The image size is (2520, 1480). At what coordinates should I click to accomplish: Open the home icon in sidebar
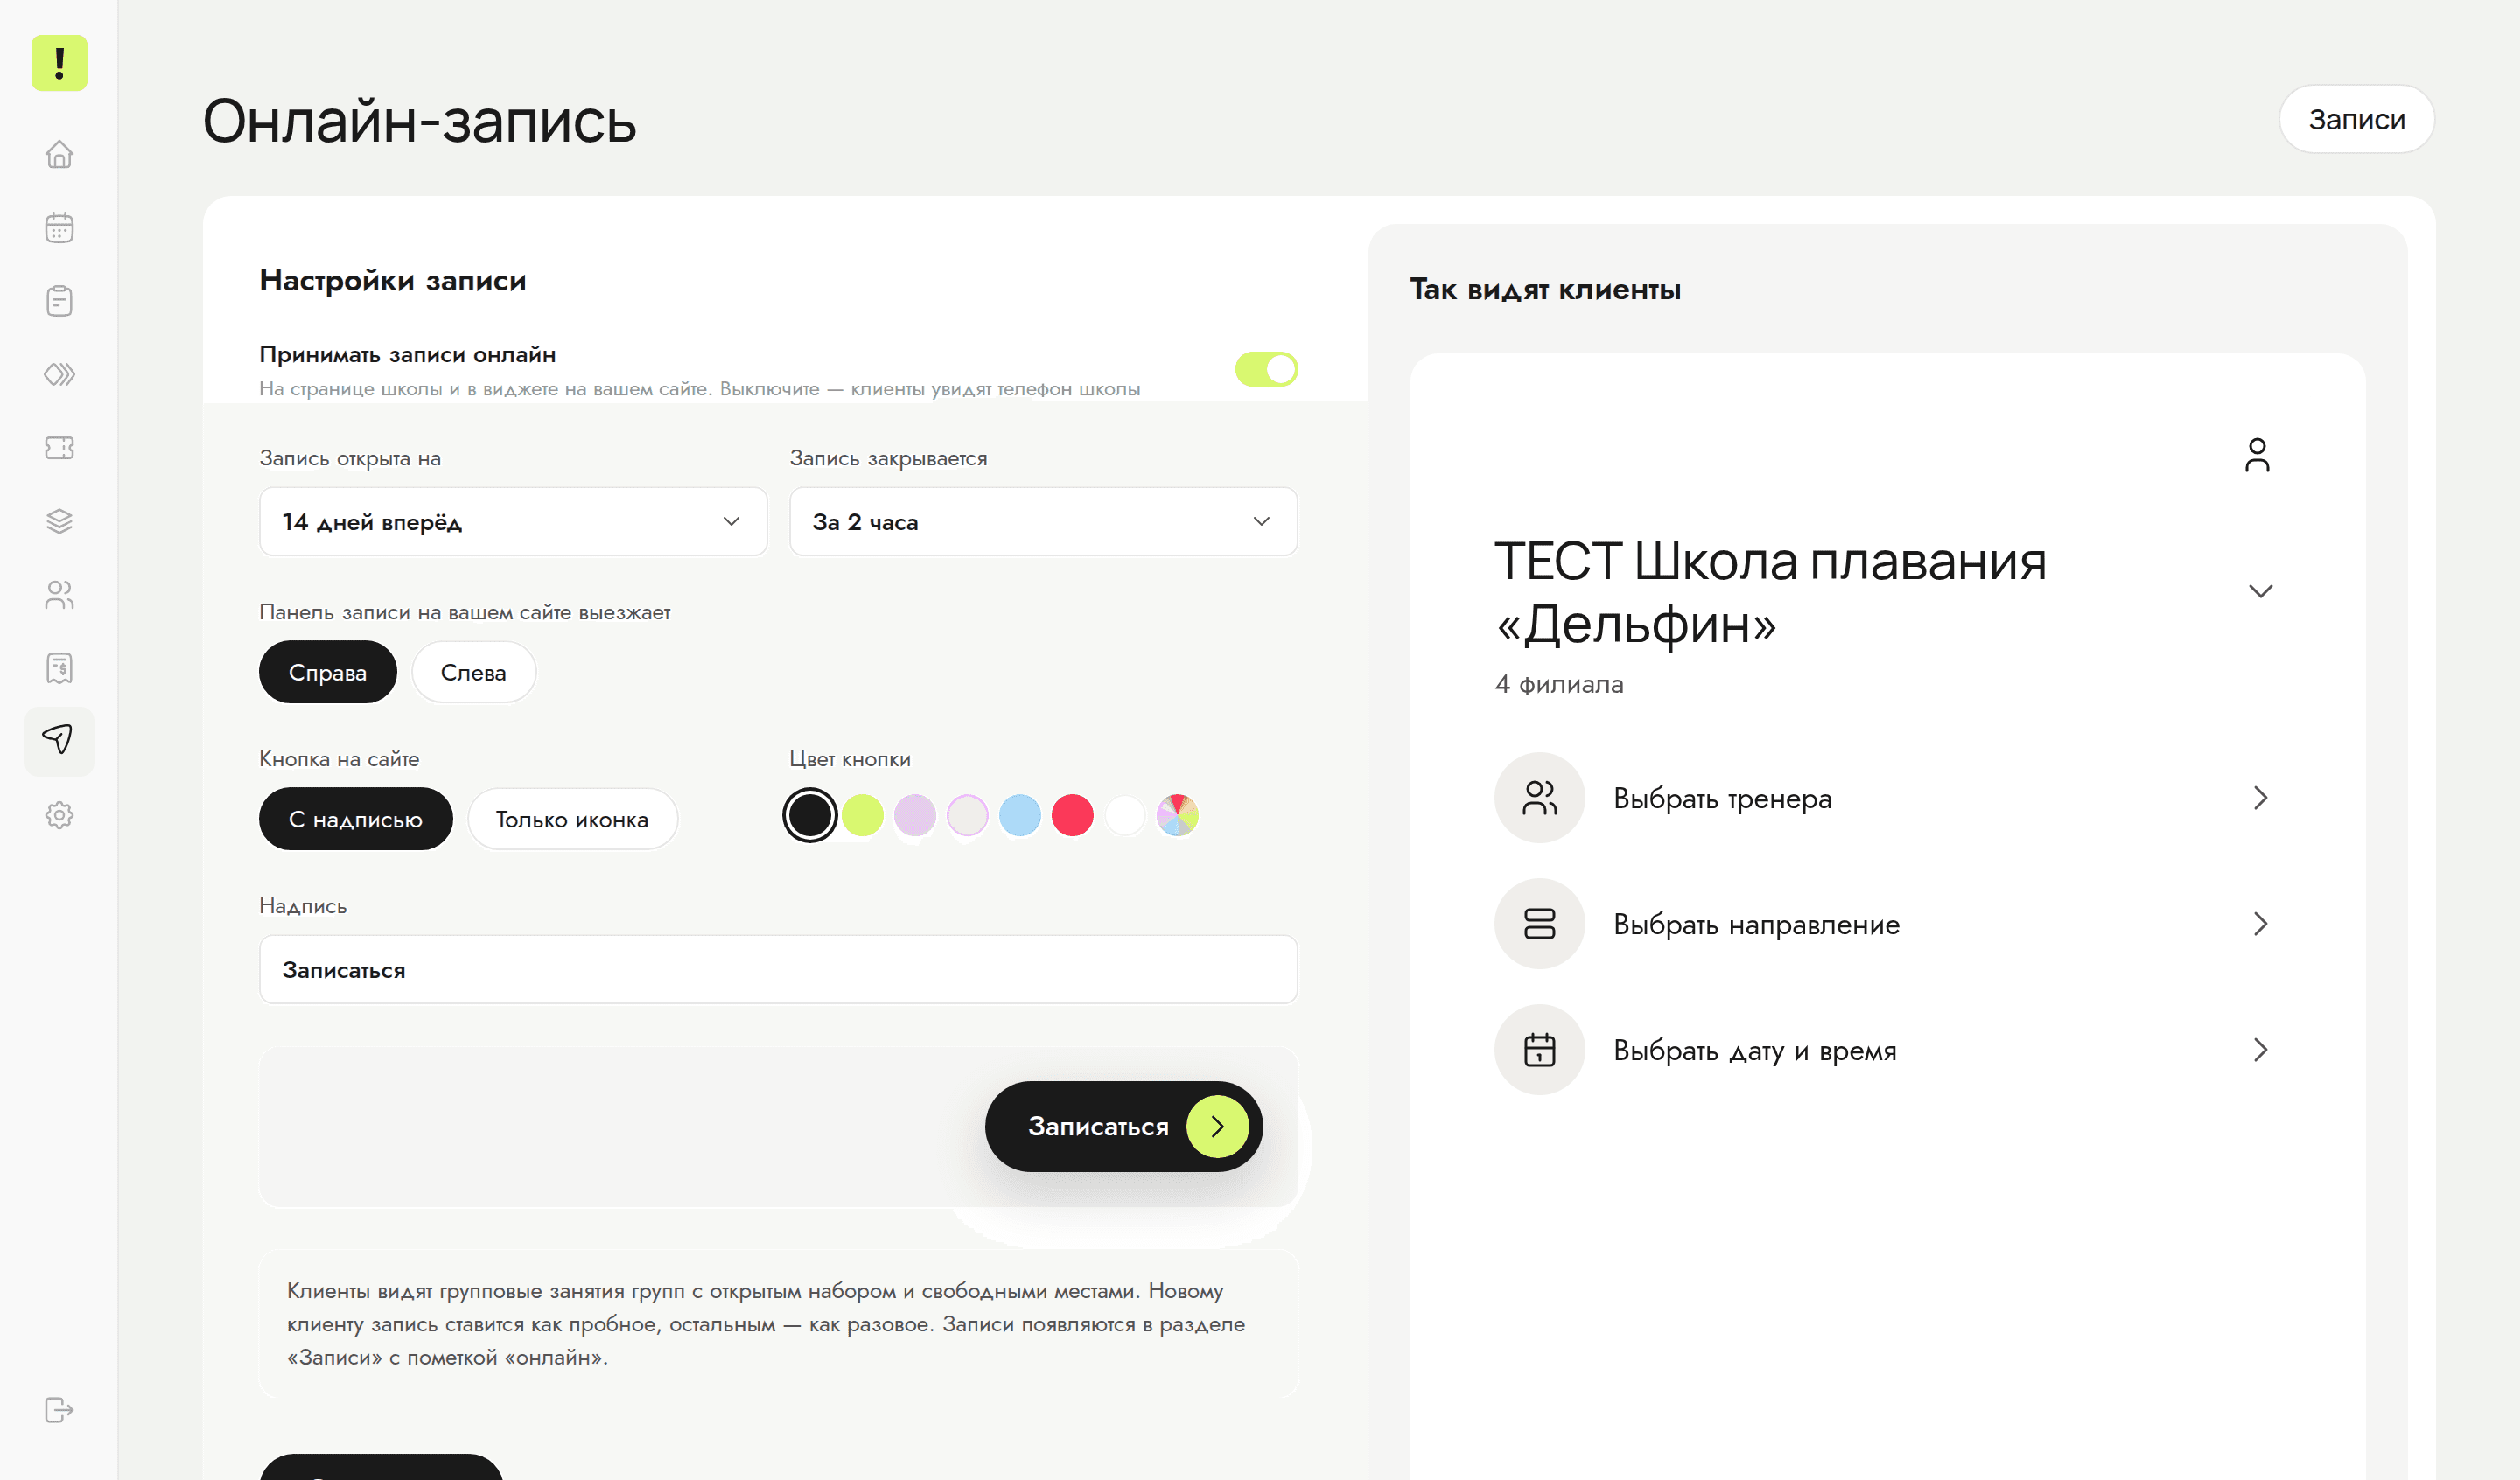pos(59,154)
